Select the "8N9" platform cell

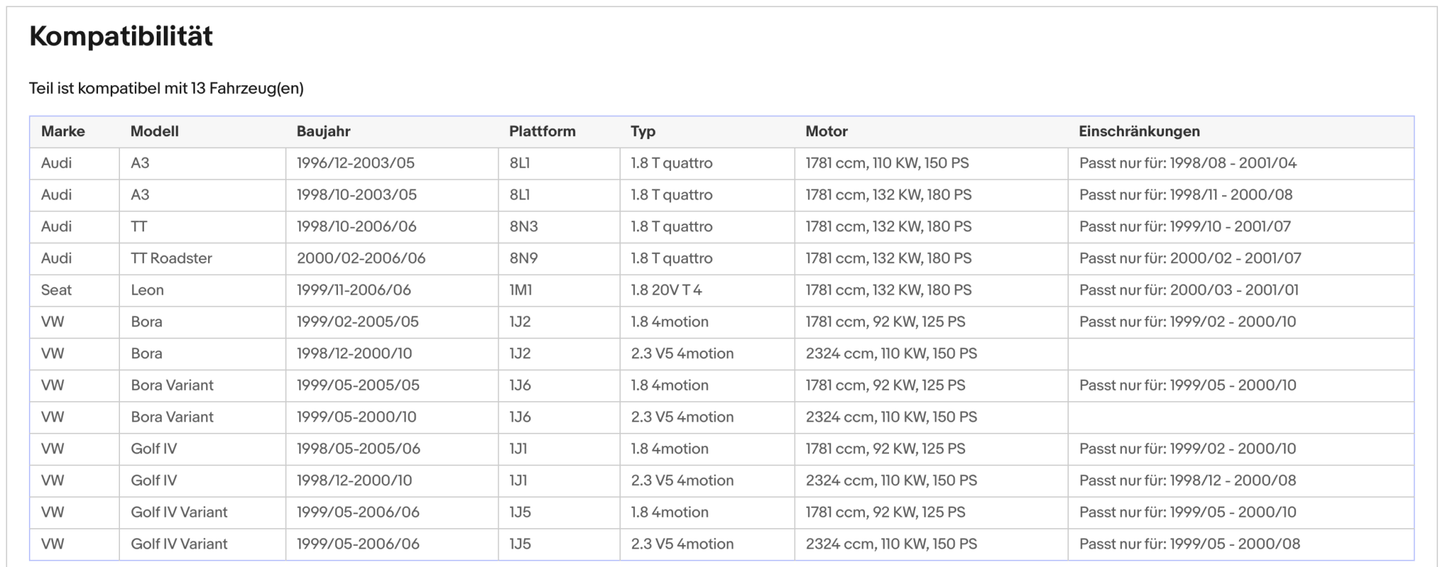click(524, 258)
